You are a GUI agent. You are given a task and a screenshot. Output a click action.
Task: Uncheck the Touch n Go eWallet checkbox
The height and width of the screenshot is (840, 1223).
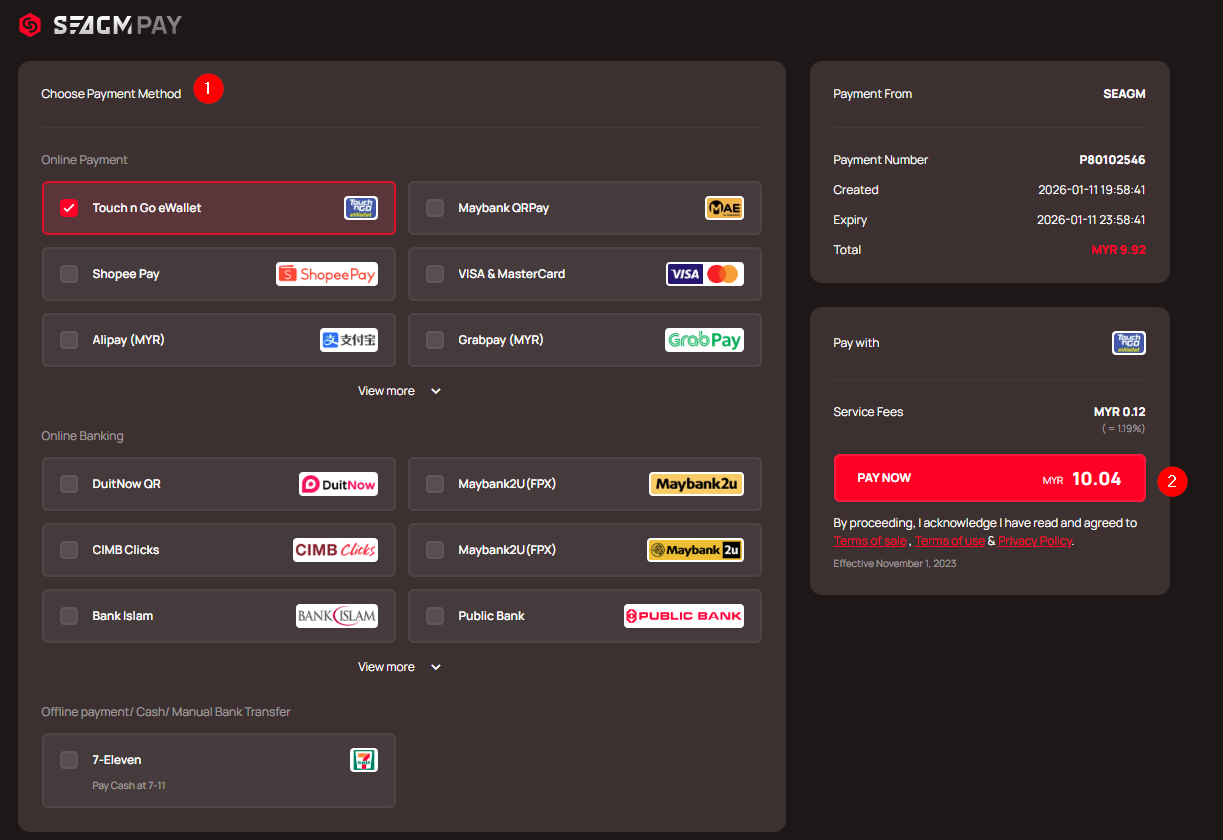[69, 208]
